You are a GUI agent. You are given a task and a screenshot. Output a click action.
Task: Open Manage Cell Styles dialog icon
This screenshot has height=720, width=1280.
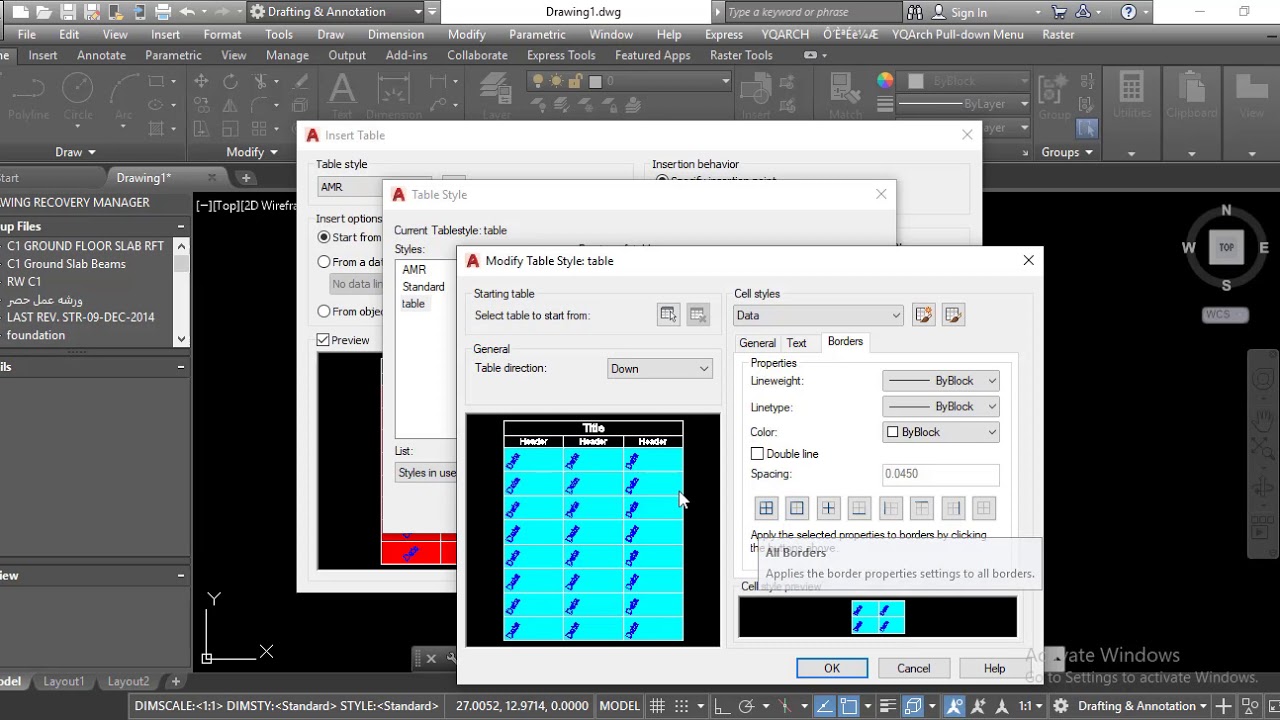coord(953,315)
